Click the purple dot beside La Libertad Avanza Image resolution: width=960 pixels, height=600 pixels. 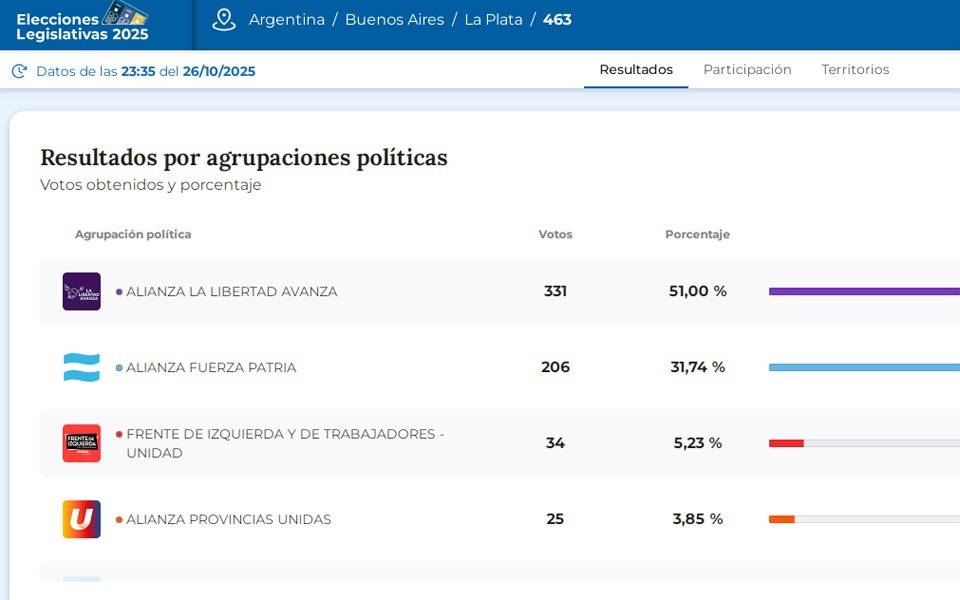[119, 292]
